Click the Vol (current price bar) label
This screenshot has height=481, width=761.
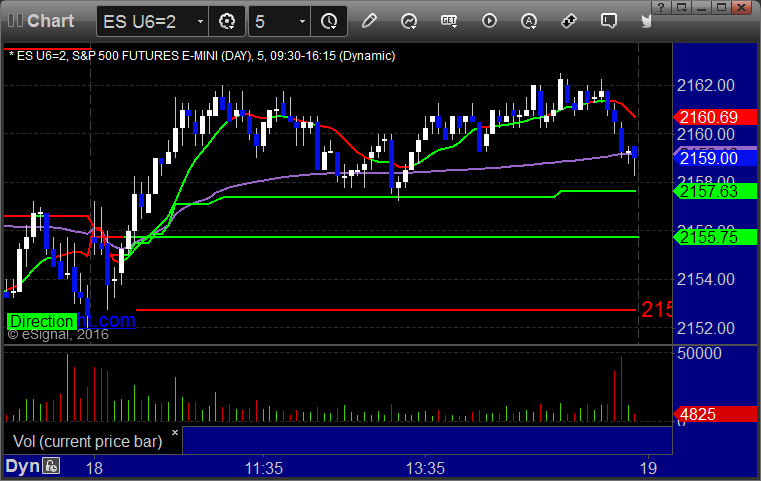(87, 442)
